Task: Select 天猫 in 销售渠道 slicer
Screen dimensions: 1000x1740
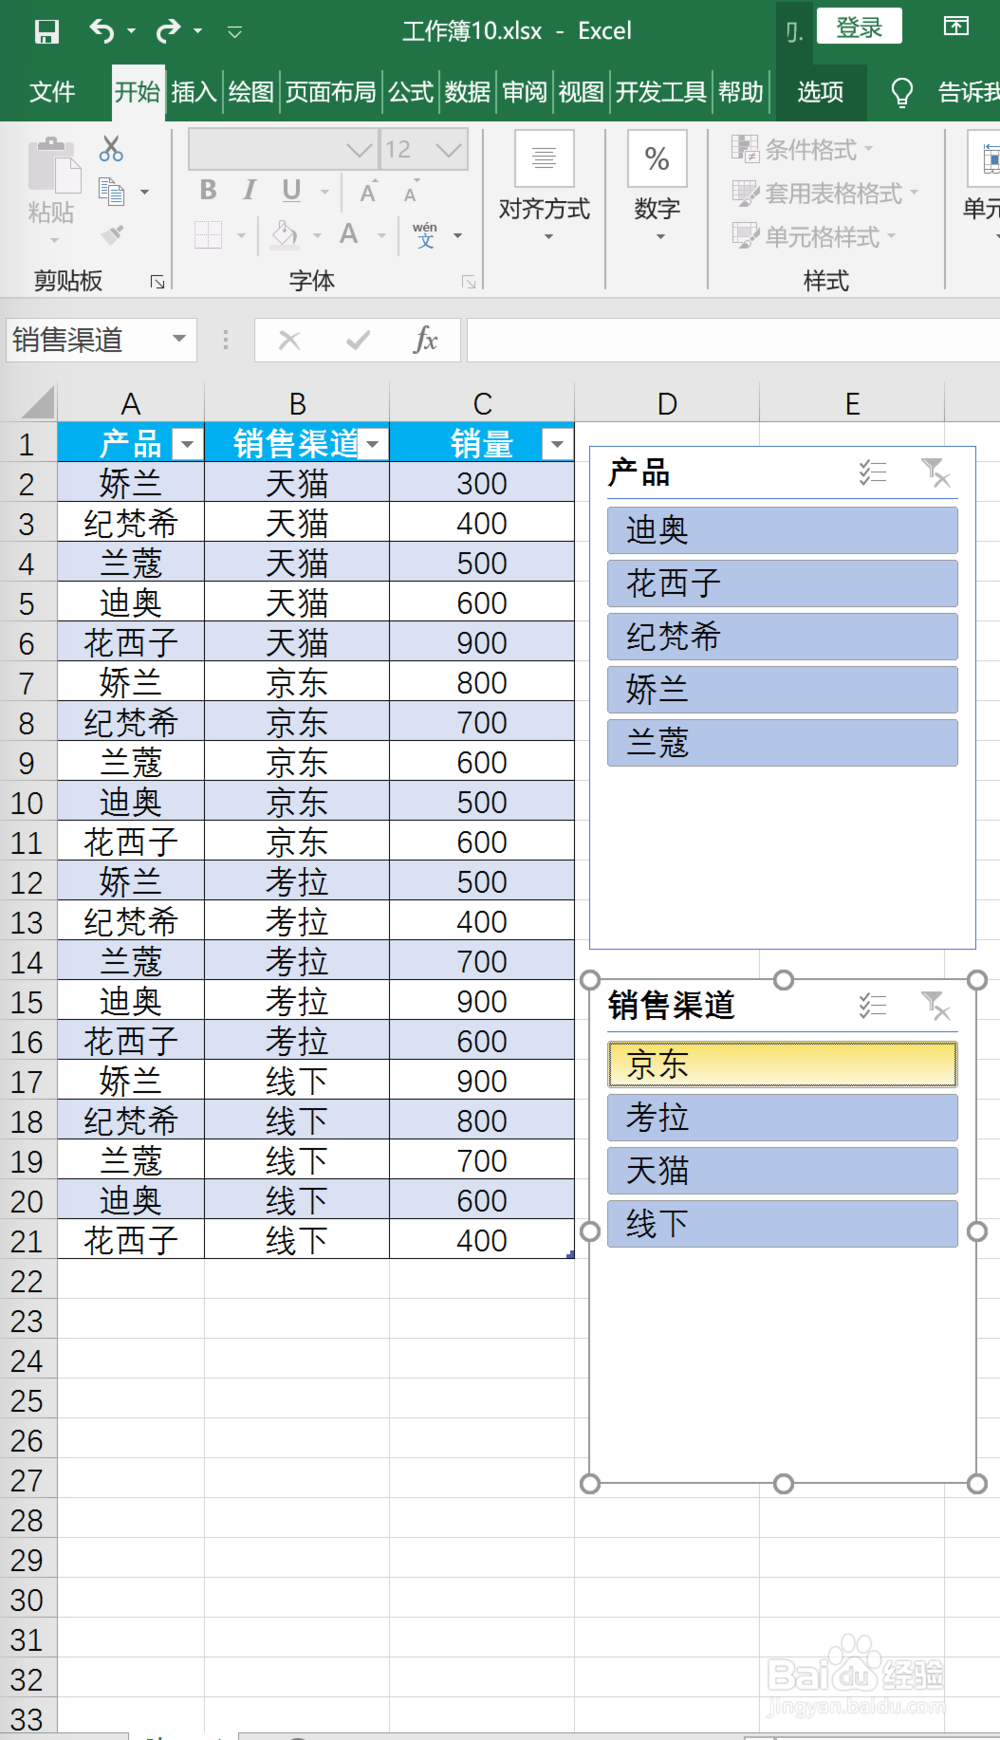Action: click(782, 1171)
